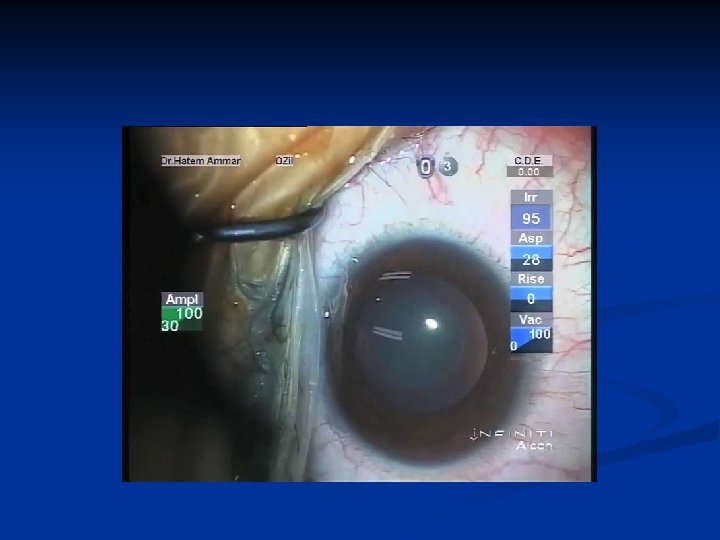The width and height of the screenshot is (720, 540).
Task: Click the 0.00 C.D.E. value
Action: click(529, 172)
